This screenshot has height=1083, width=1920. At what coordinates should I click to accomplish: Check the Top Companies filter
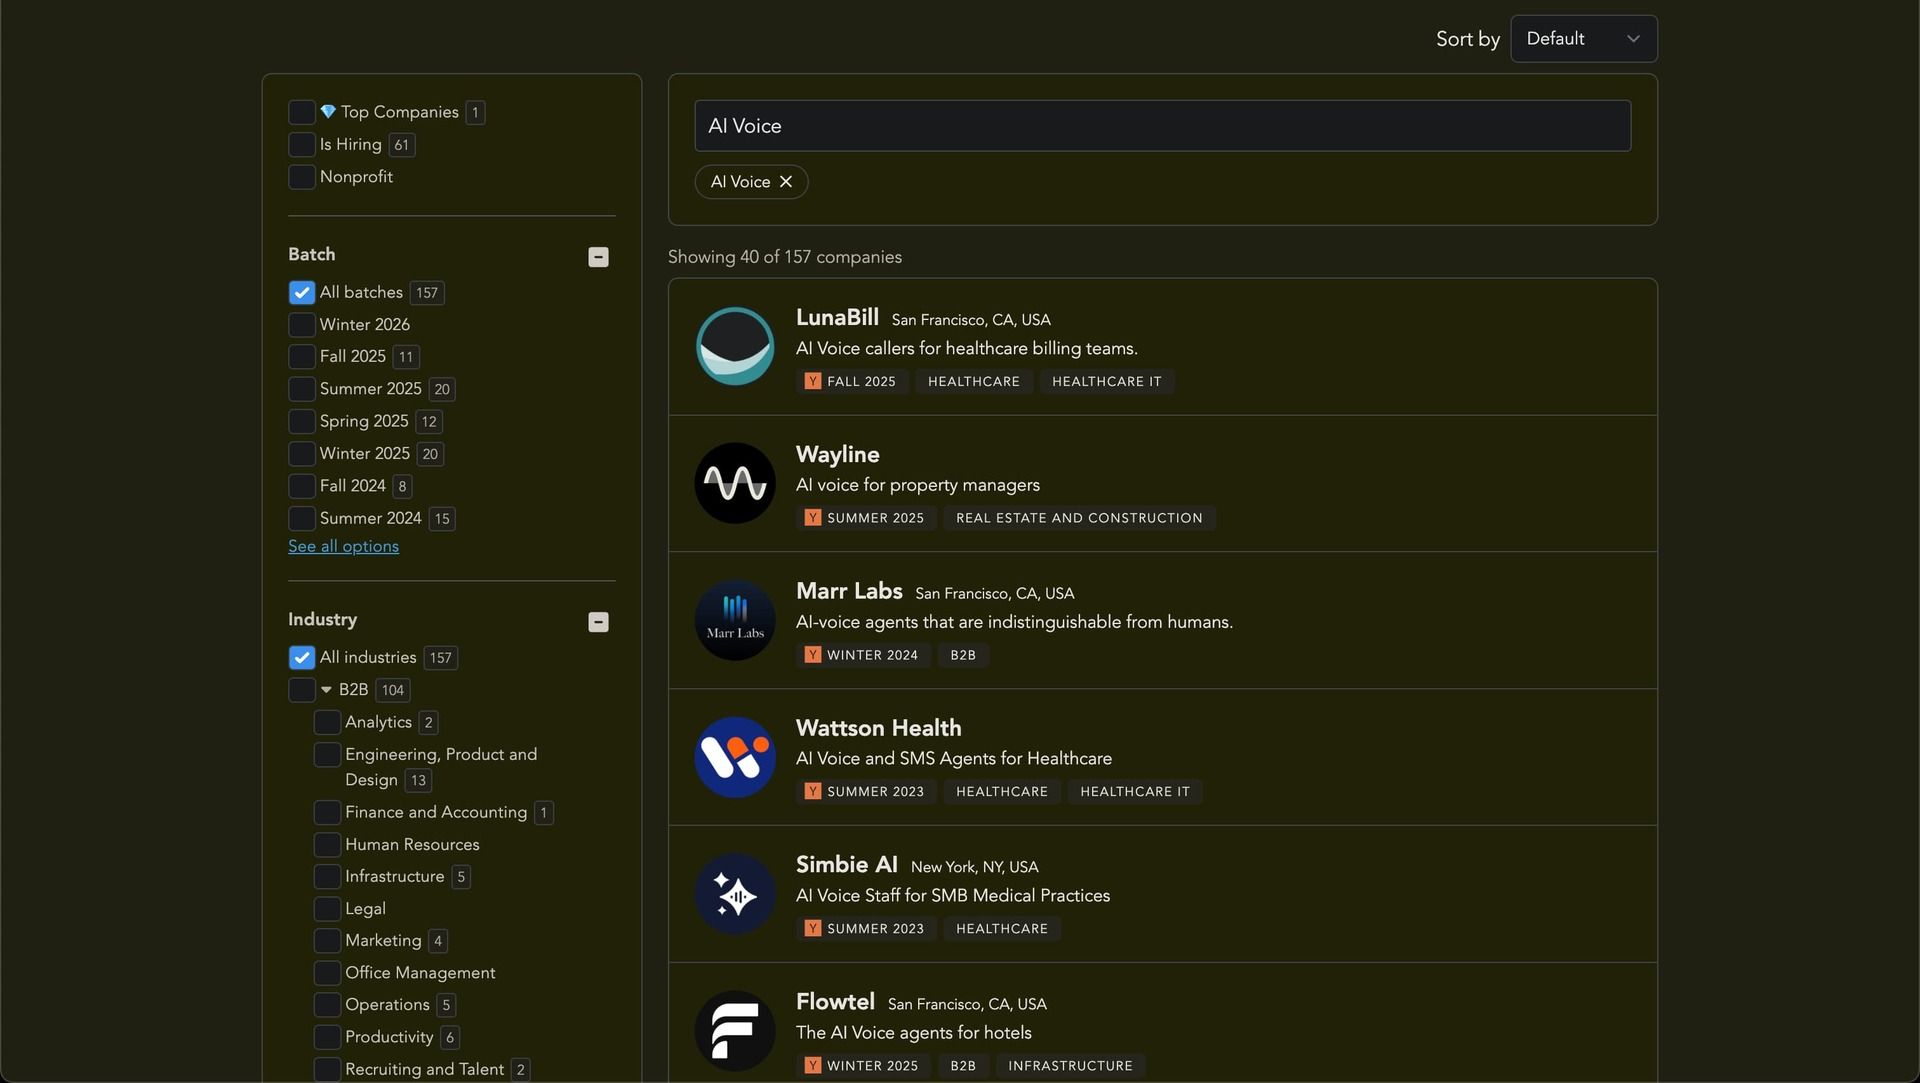click(301, 112)
